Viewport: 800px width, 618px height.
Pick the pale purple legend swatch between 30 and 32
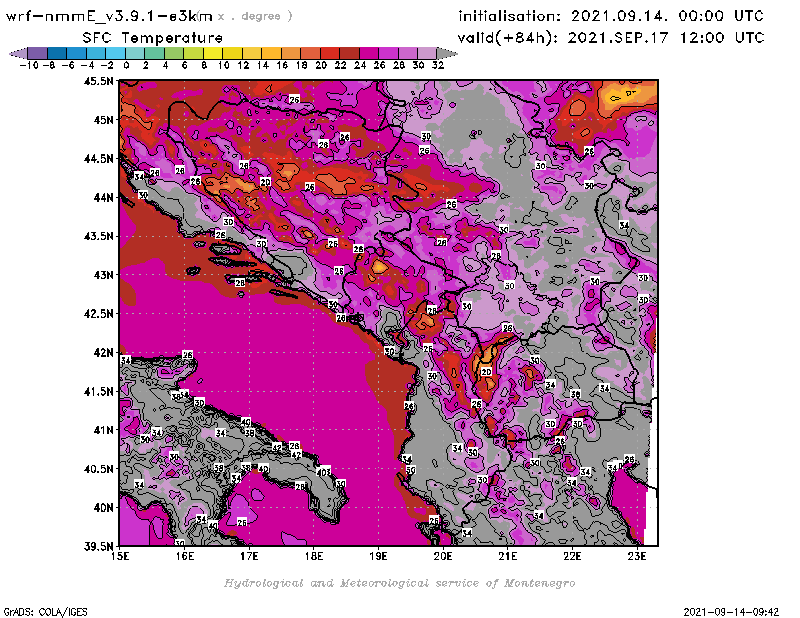click(x=428, y=53)
